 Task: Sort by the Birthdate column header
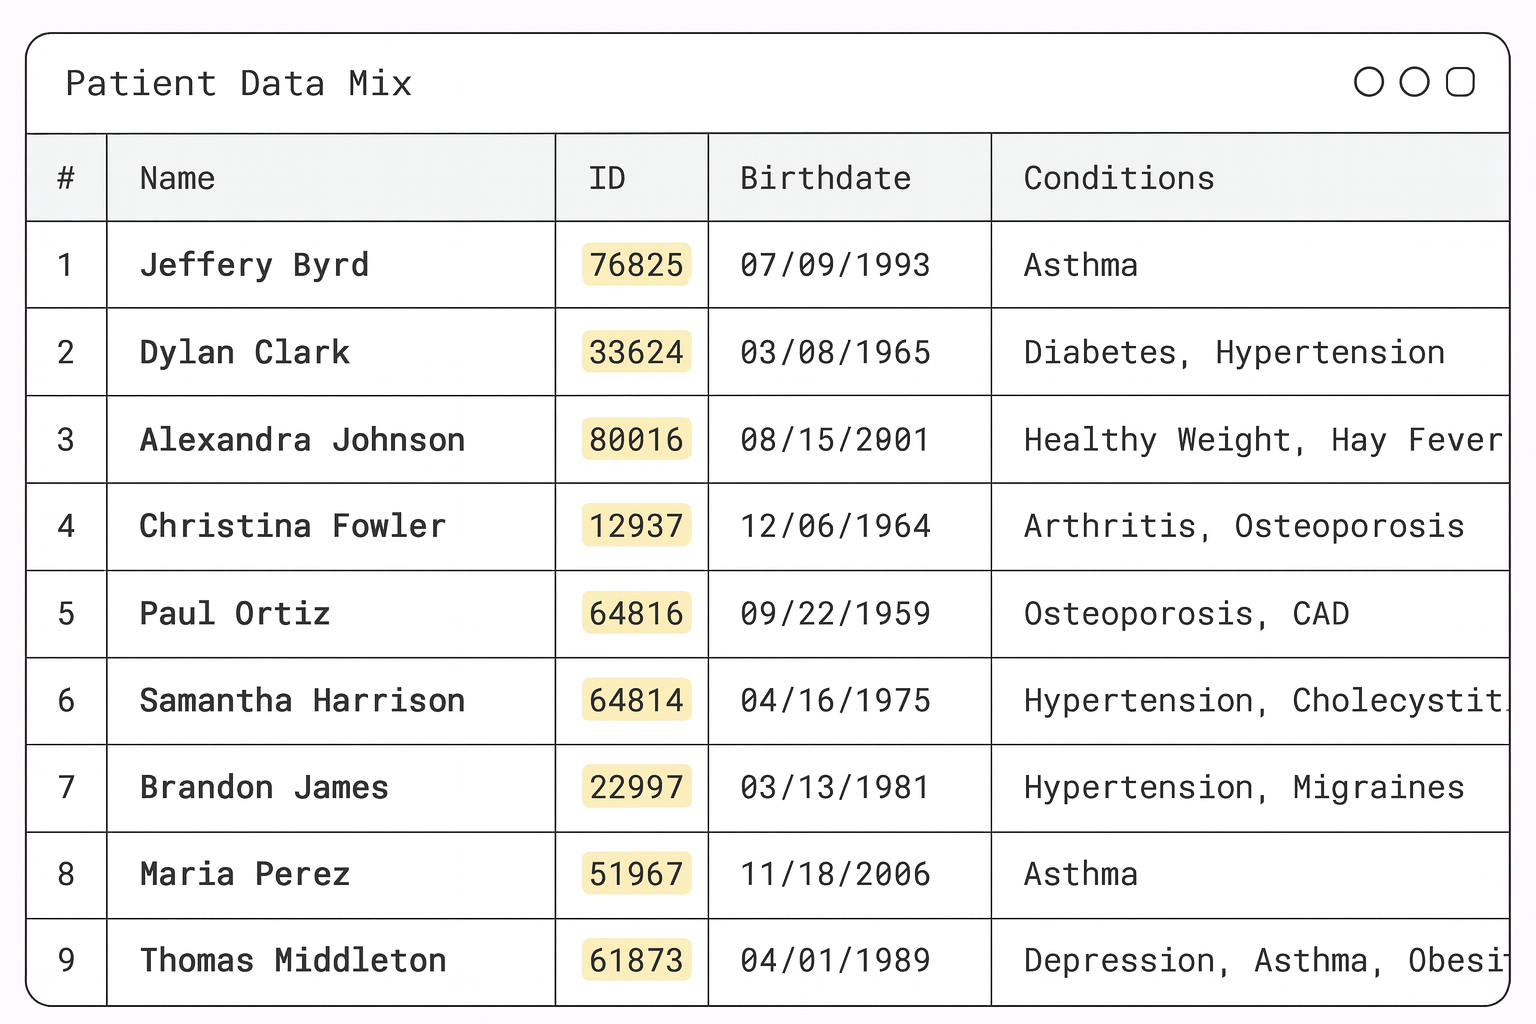[x=825, y=178]
